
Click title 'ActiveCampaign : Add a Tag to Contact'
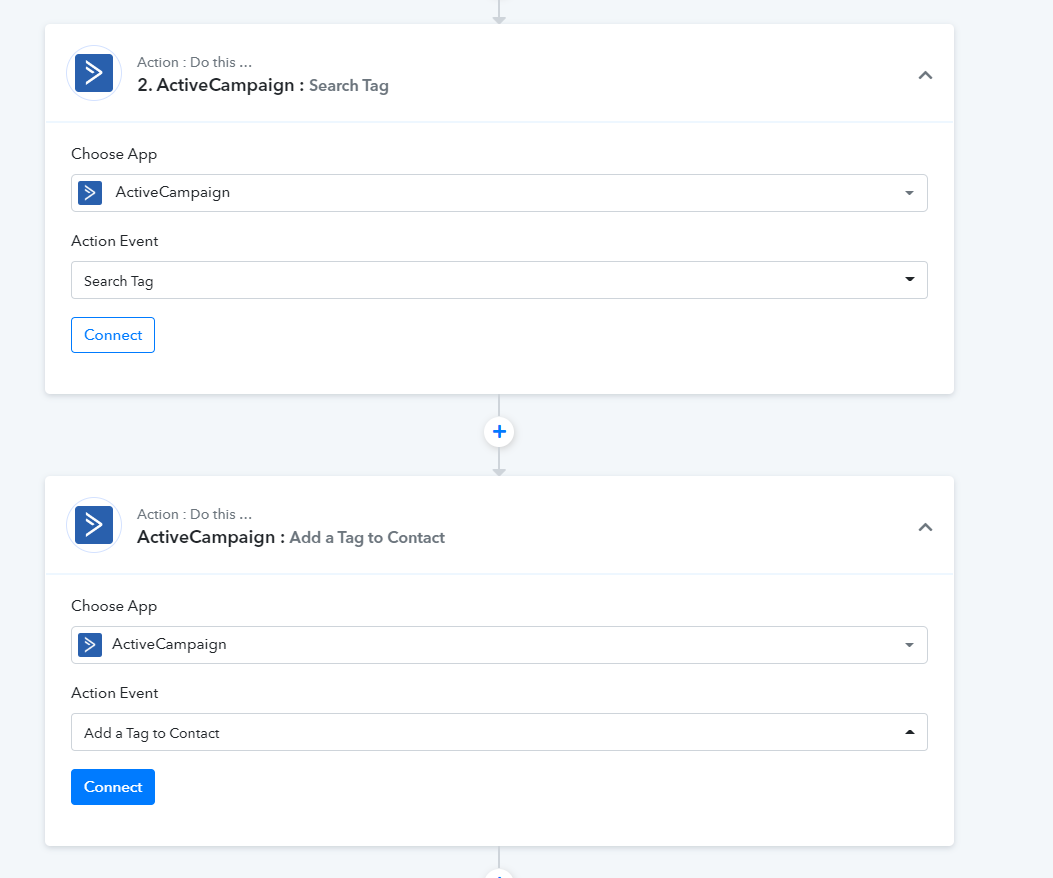291,537
